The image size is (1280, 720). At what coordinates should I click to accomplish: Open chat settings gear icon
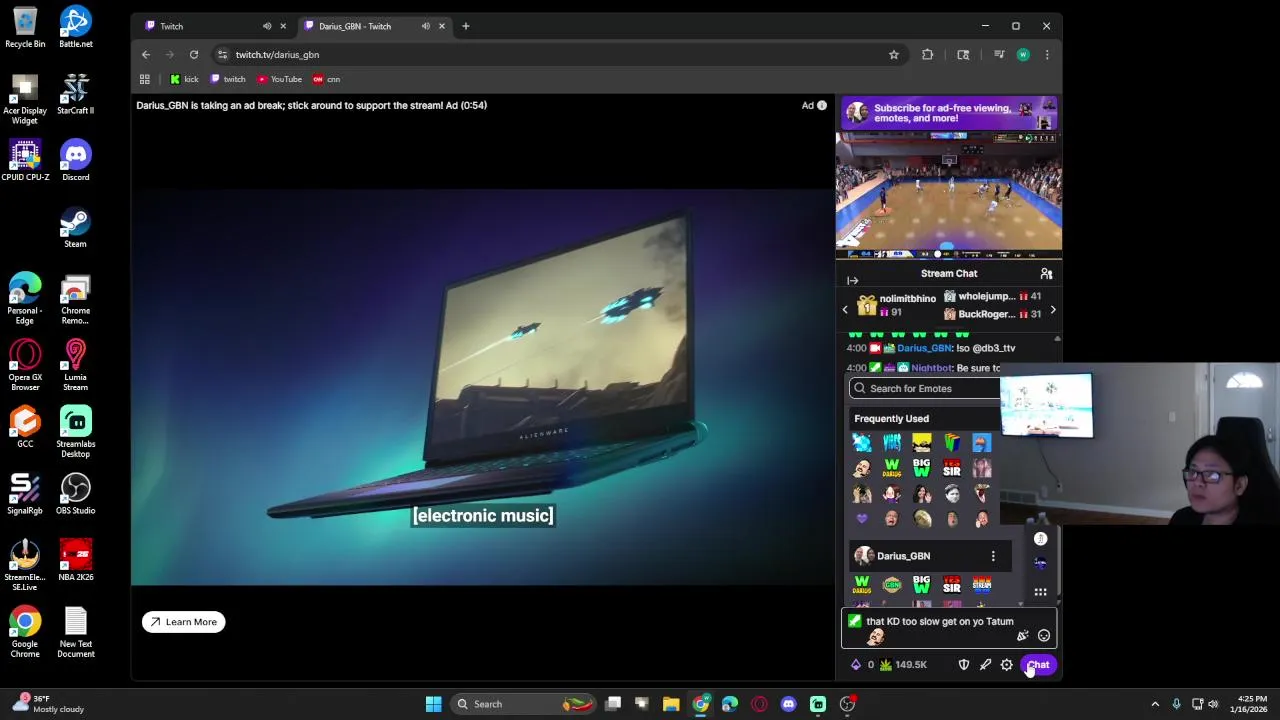1006,665
